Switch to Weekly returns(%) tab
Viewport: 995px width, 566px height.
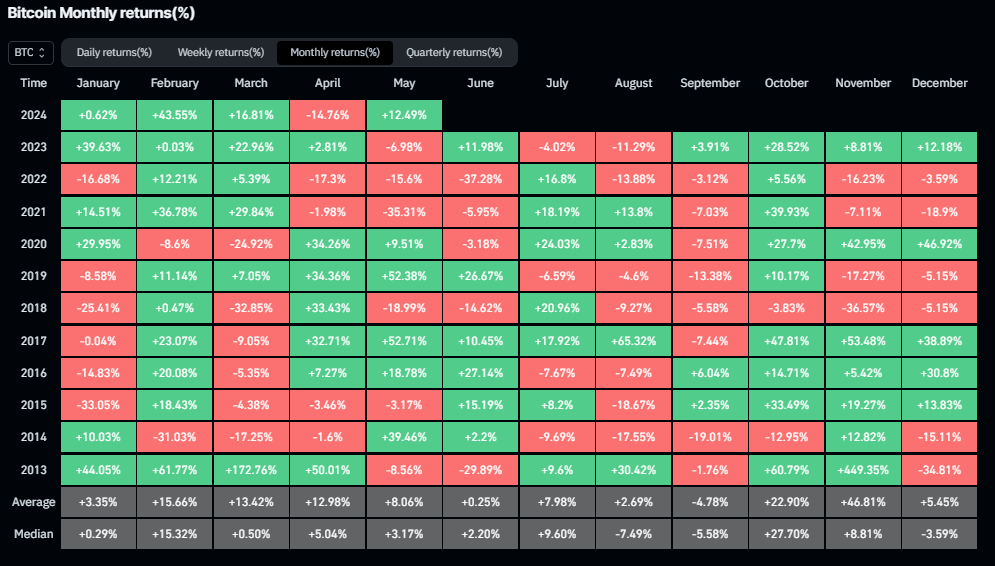click(221, 52)
